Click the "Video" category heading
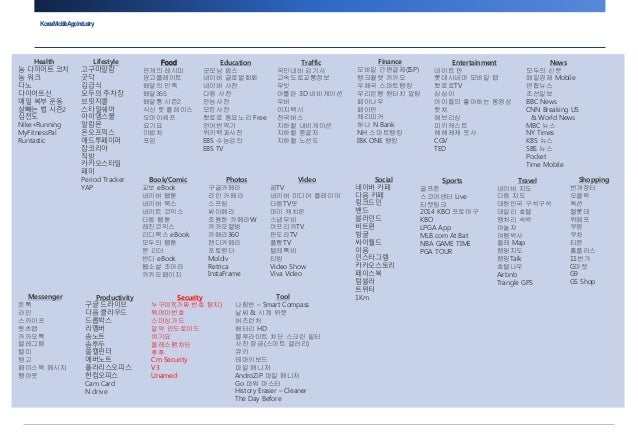Image resolution: width=638 pixels, height=442 pixels. point(307,179)
